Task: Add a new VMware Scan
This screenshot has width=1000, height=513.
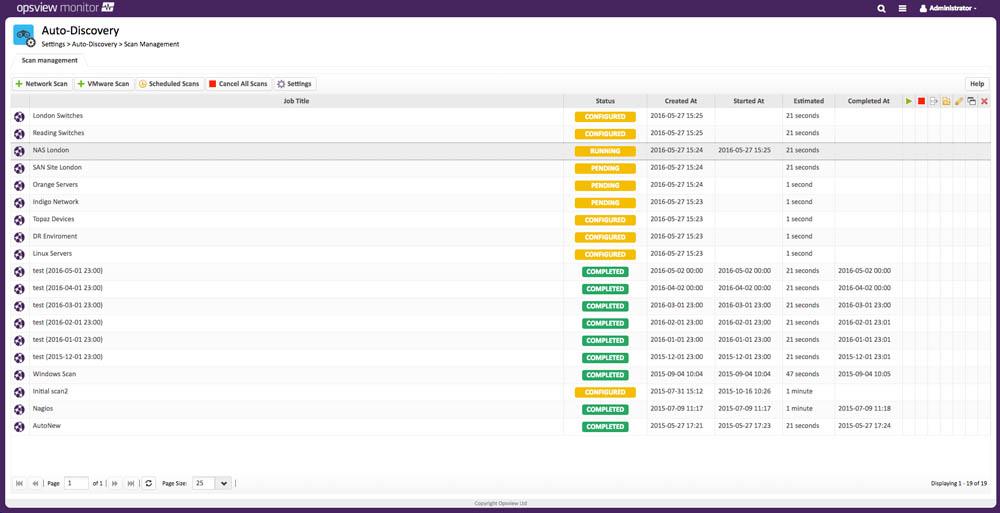Action: [x=104, y=84]
